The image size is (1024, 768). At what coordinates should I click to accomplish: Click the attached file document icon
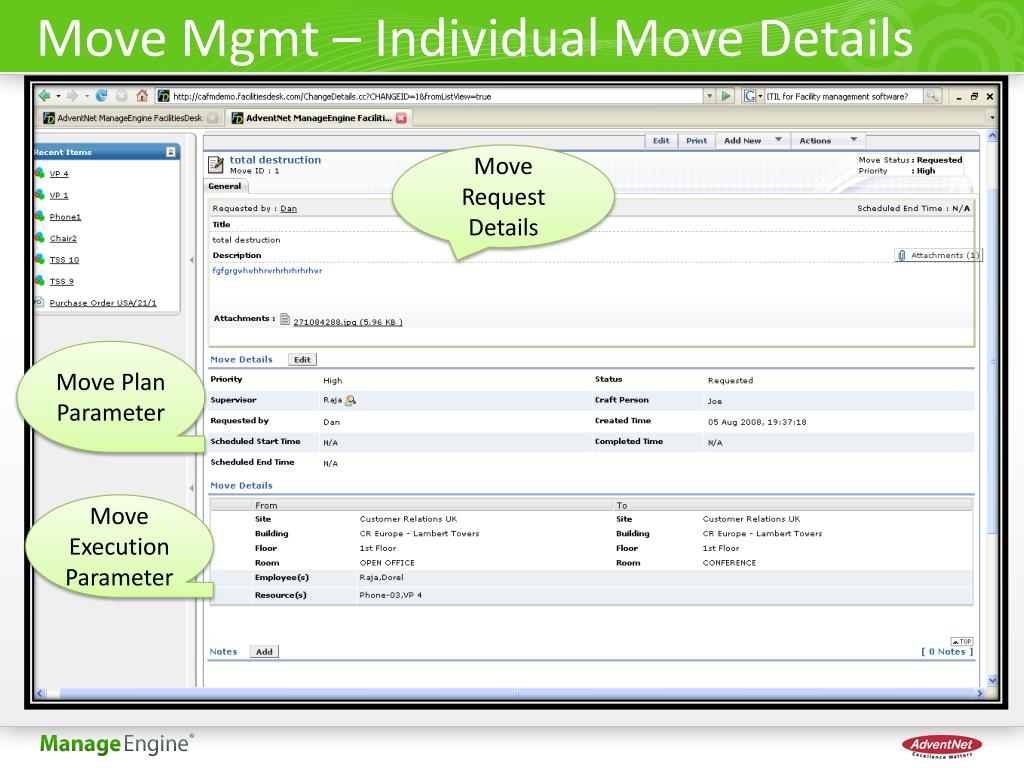coord(285,319)
